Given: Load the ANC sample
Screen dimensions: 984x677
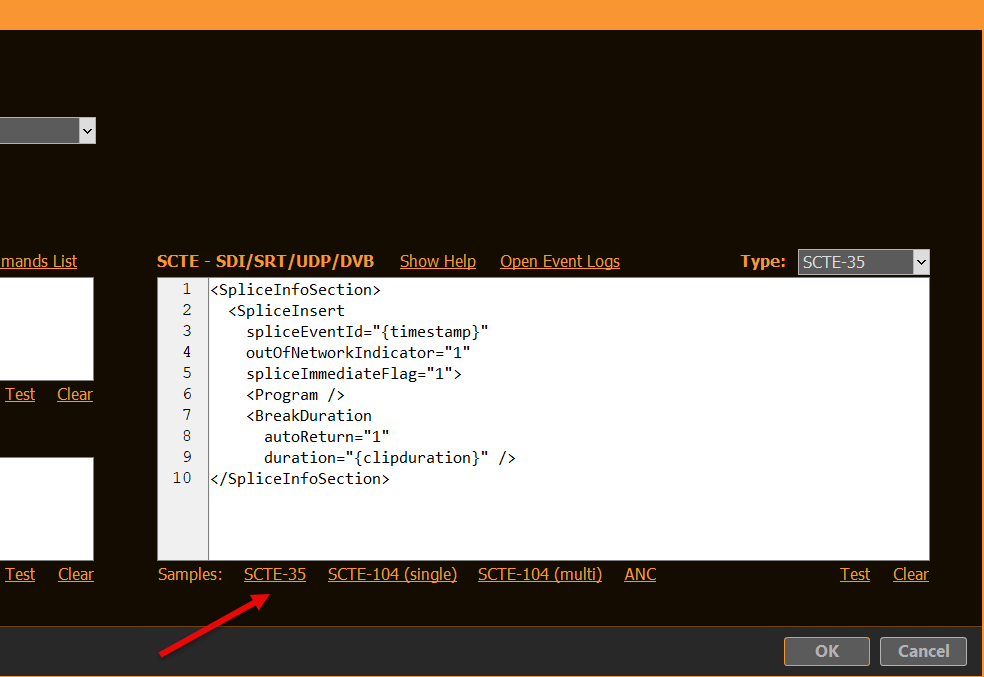Looking at the screenshot, I should click(x=640, y=574).
